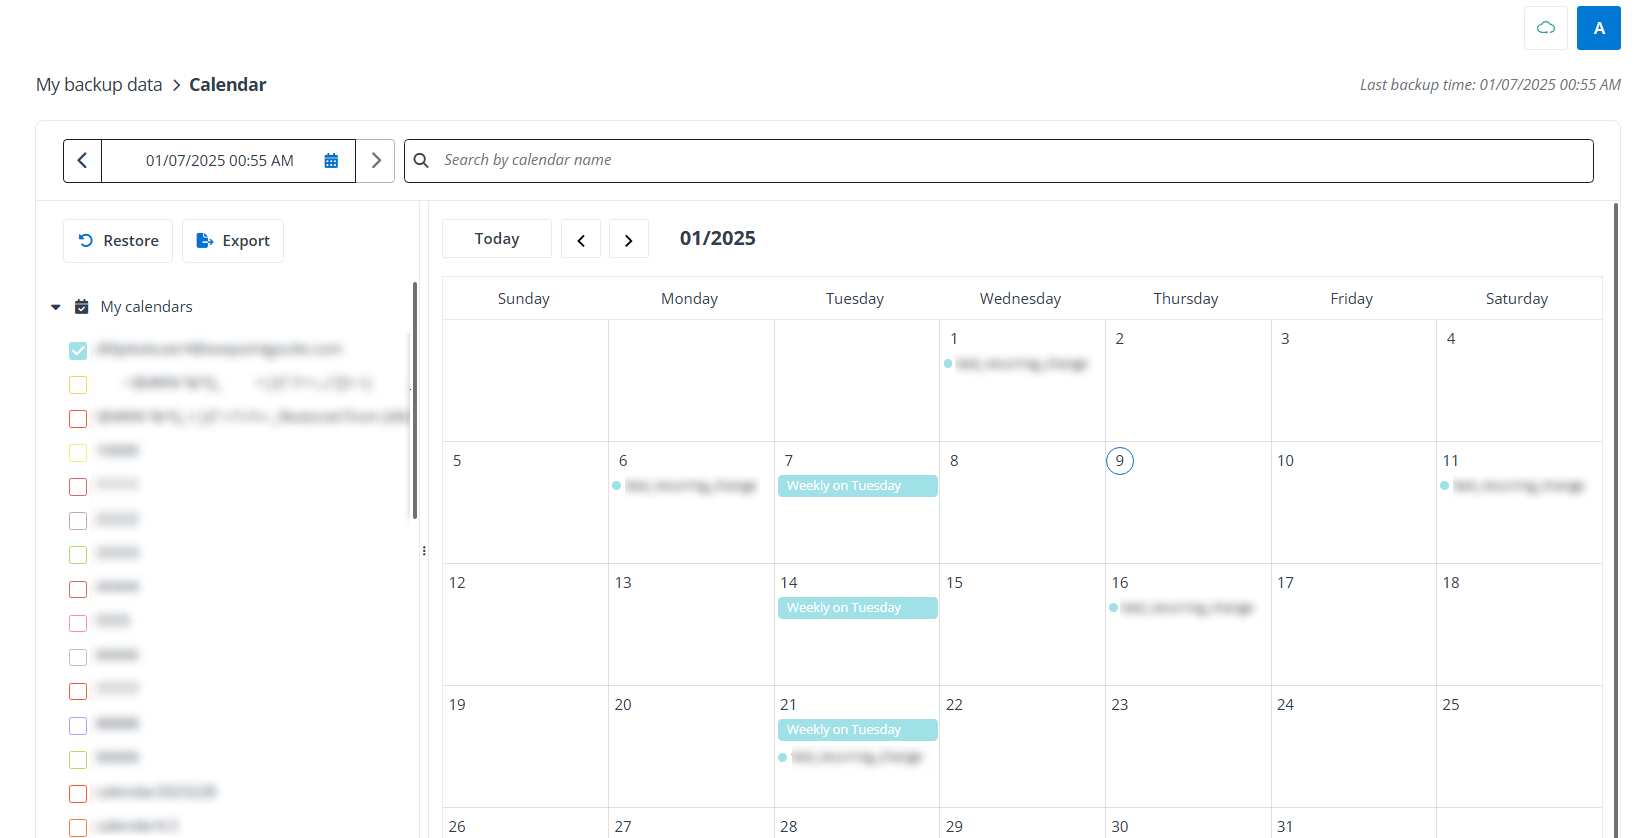Open the My backup data breadcrumb

98,84
